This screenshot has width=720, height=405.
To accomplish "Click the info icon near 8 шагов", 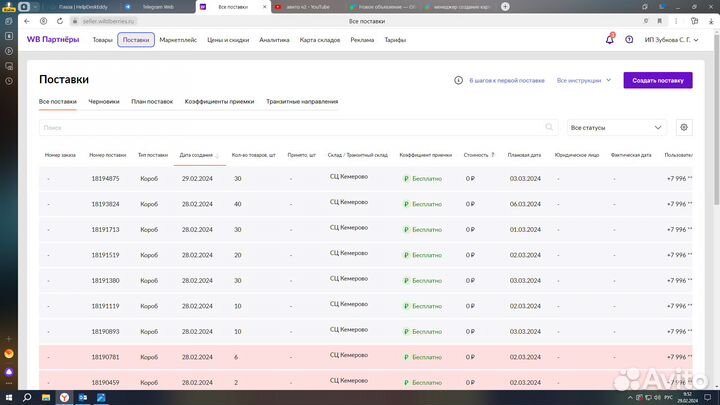I will click(459, 80).
